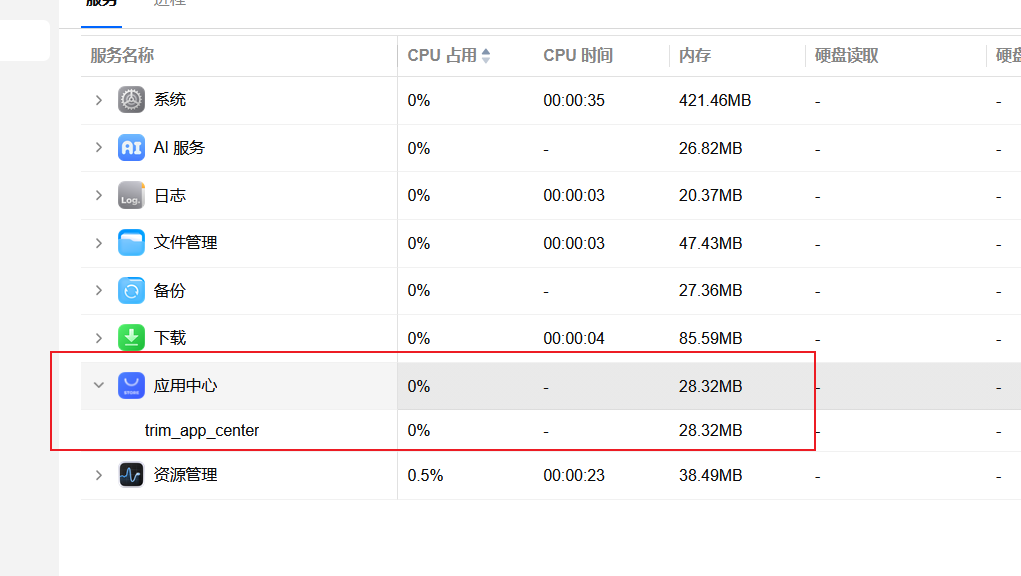Click the 备份 service name
Image resolution: width=1021 pixels, height=576 pixels.
coord(169,290)
